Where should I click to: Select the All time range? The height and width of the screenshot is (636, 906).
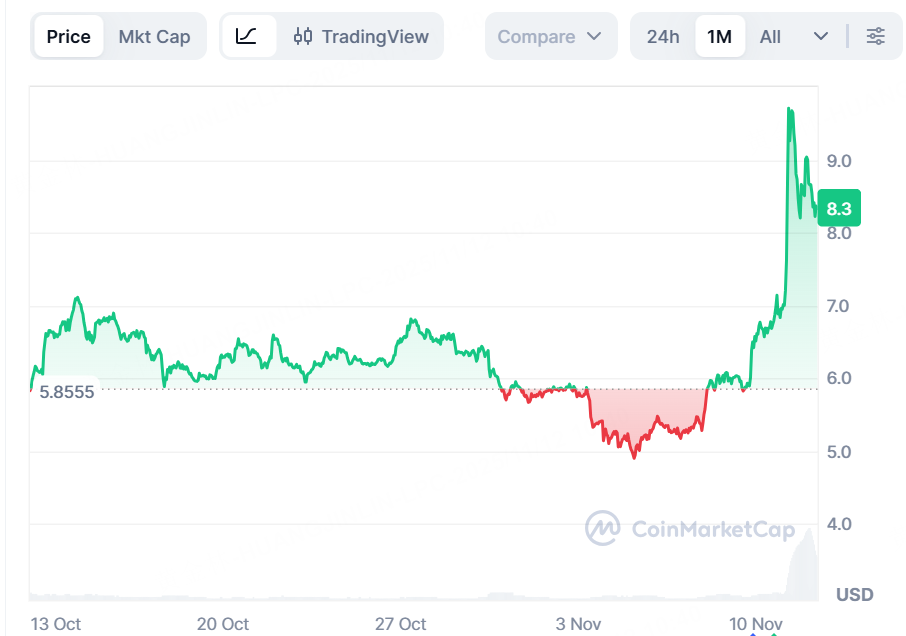coord(770,37)
